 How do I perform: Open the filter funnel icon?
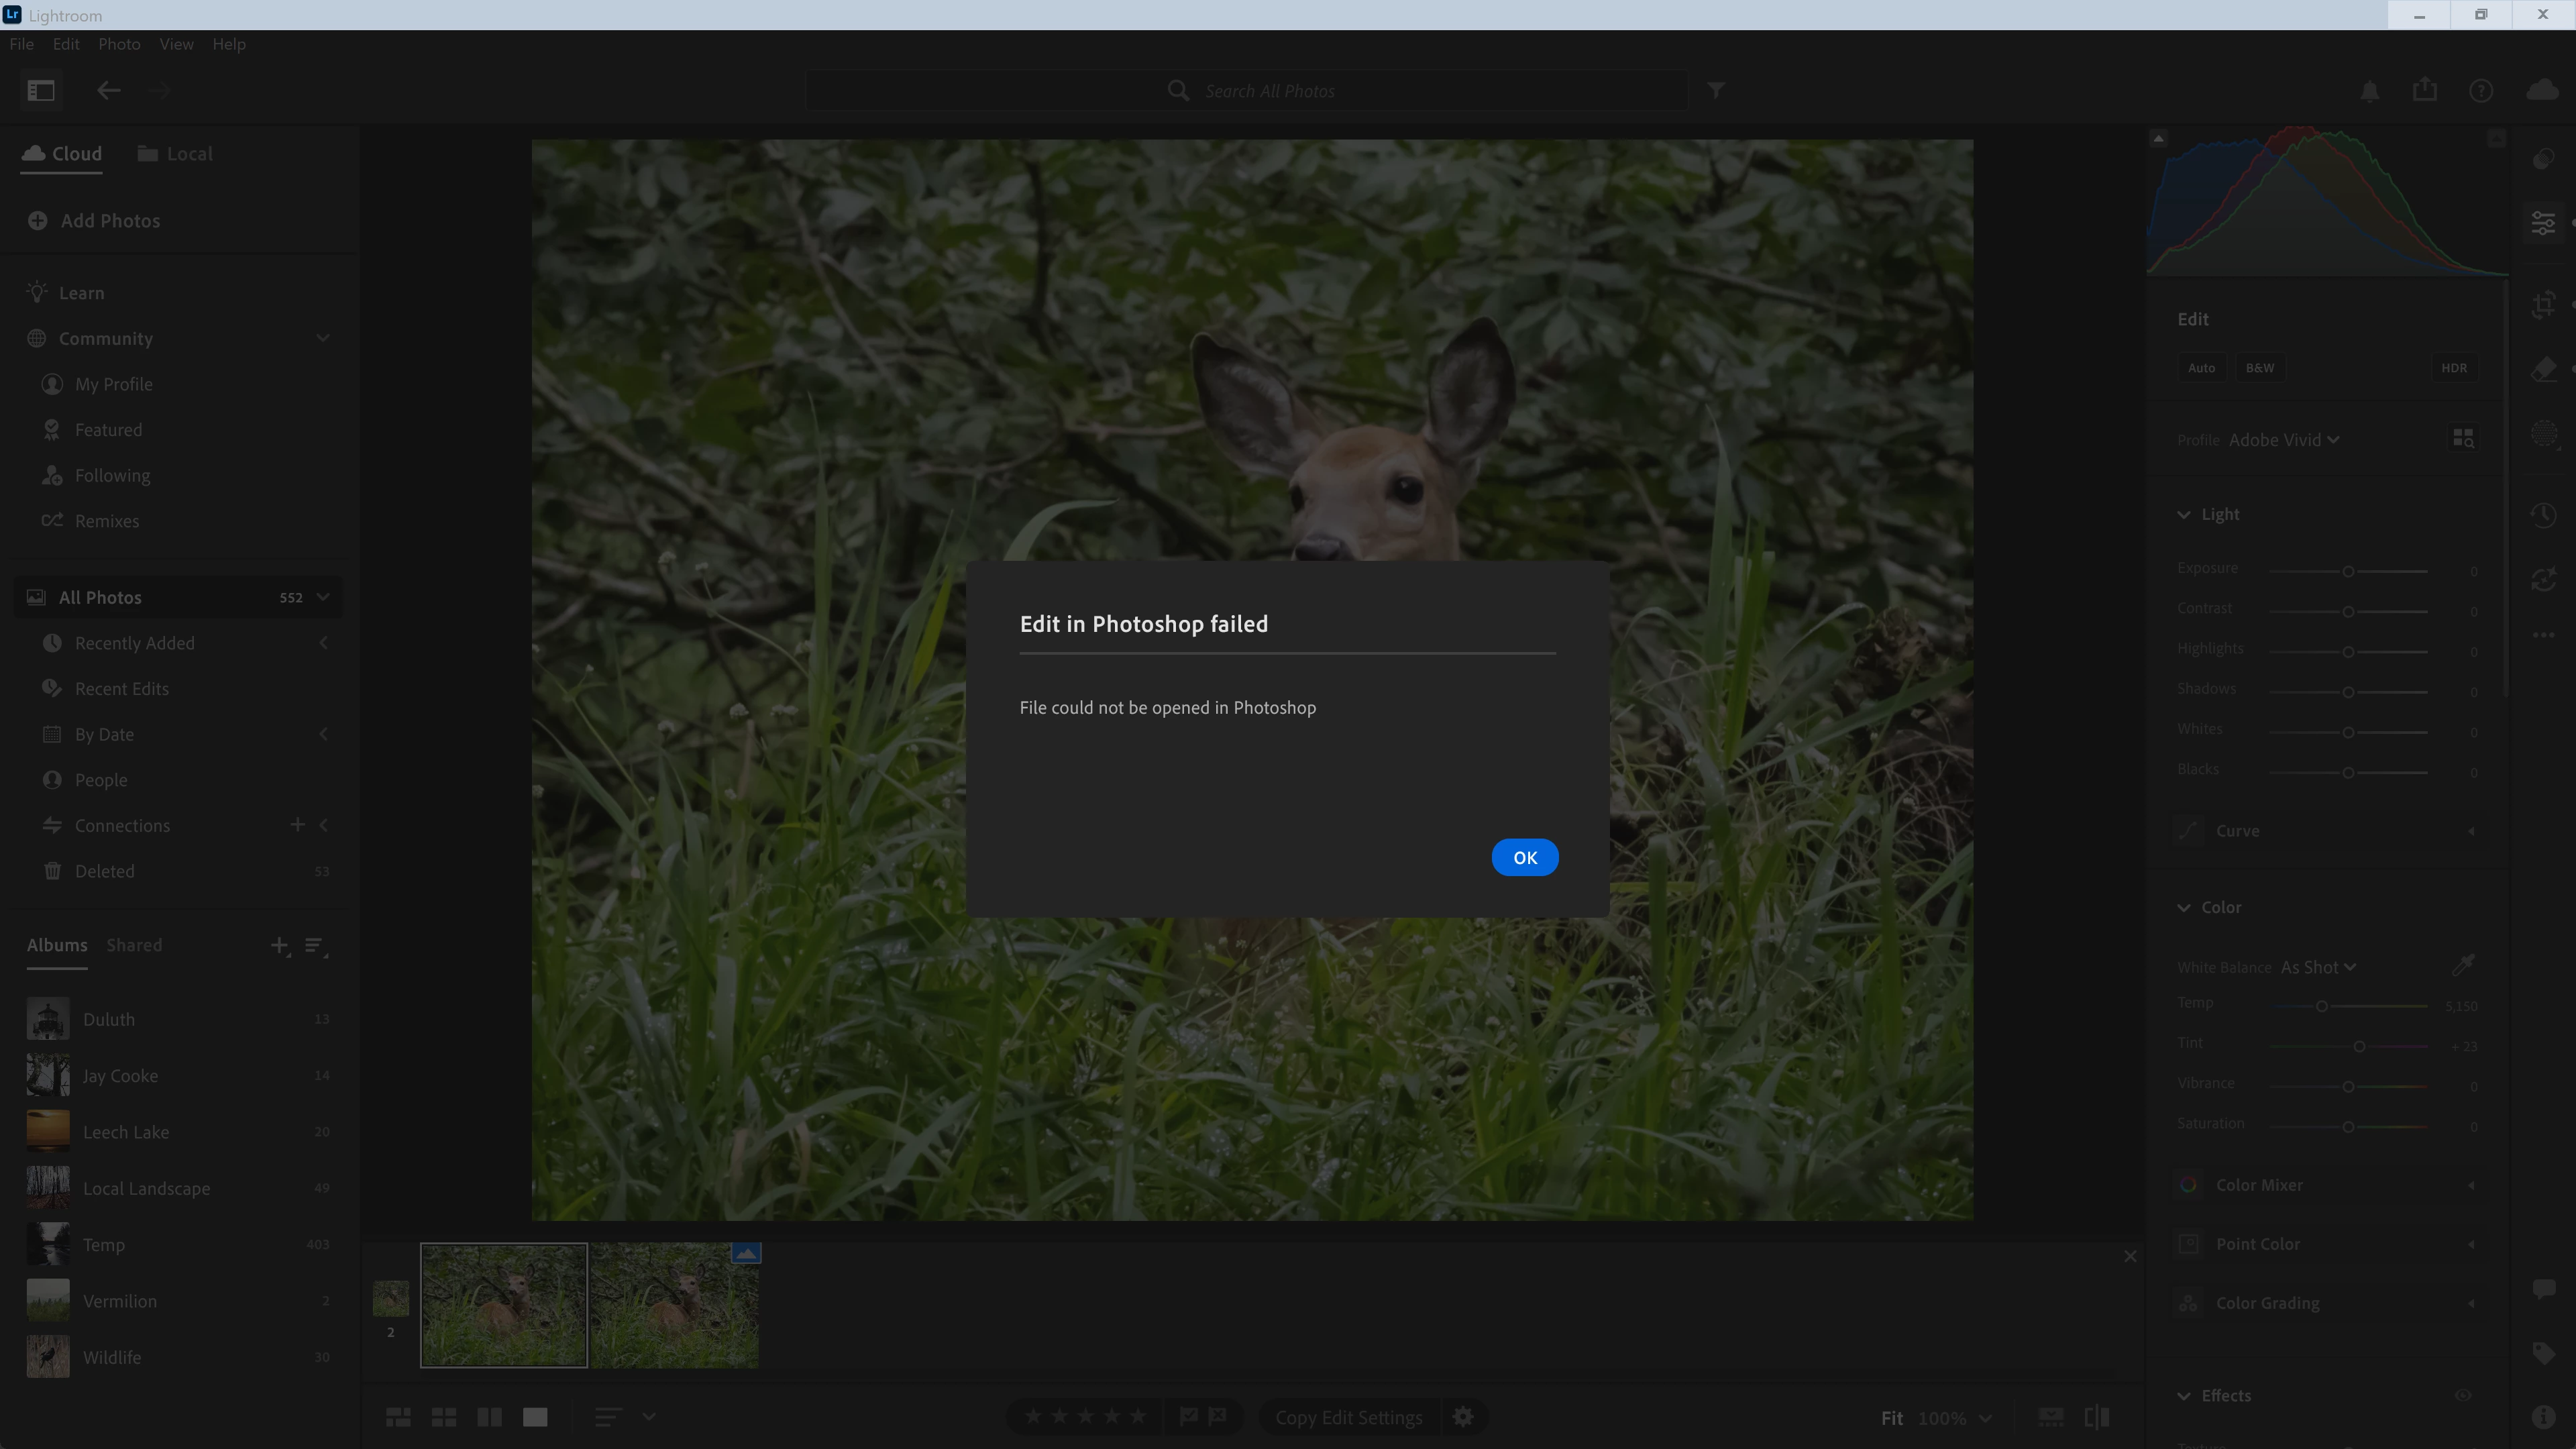pos(1716,91)
